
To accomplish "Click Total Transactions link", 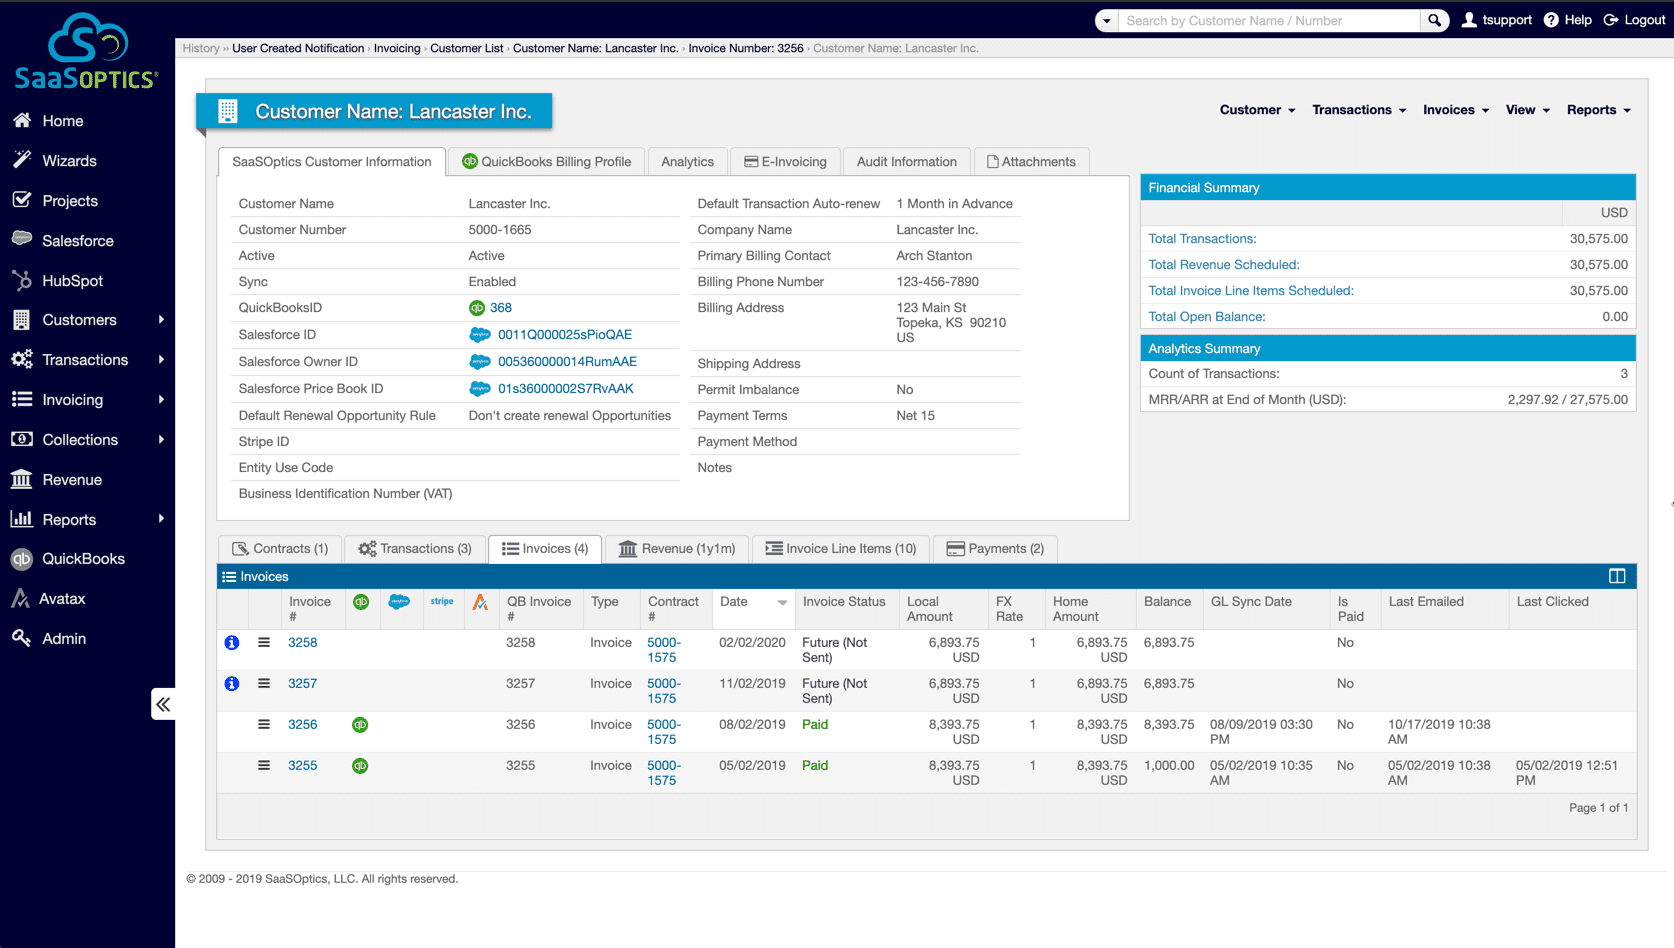I will (1202, 239).
